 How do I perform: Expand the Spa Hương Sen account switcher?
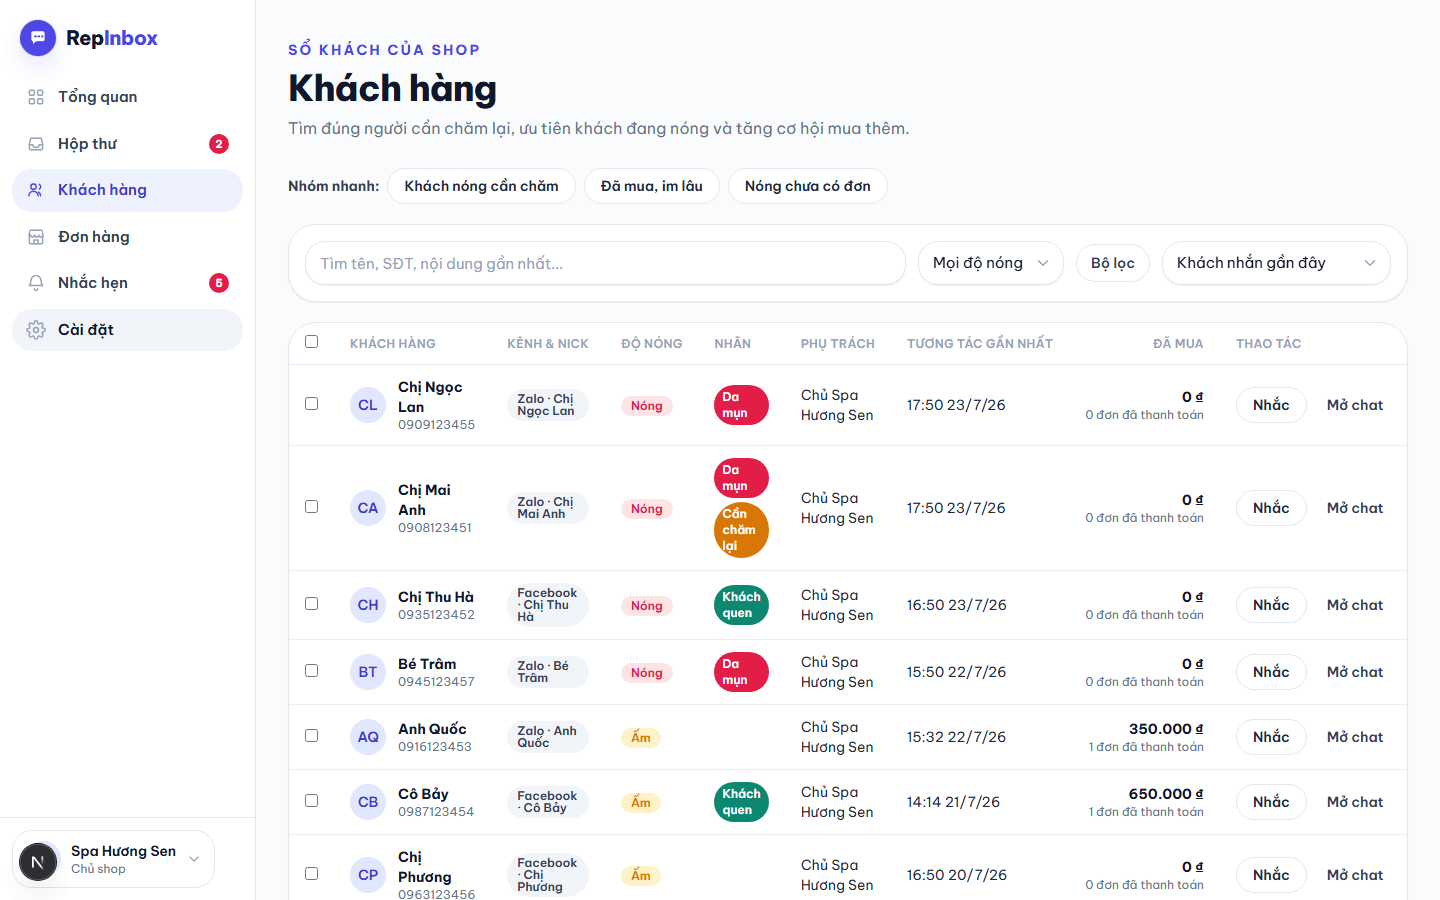tap(113, 859)
